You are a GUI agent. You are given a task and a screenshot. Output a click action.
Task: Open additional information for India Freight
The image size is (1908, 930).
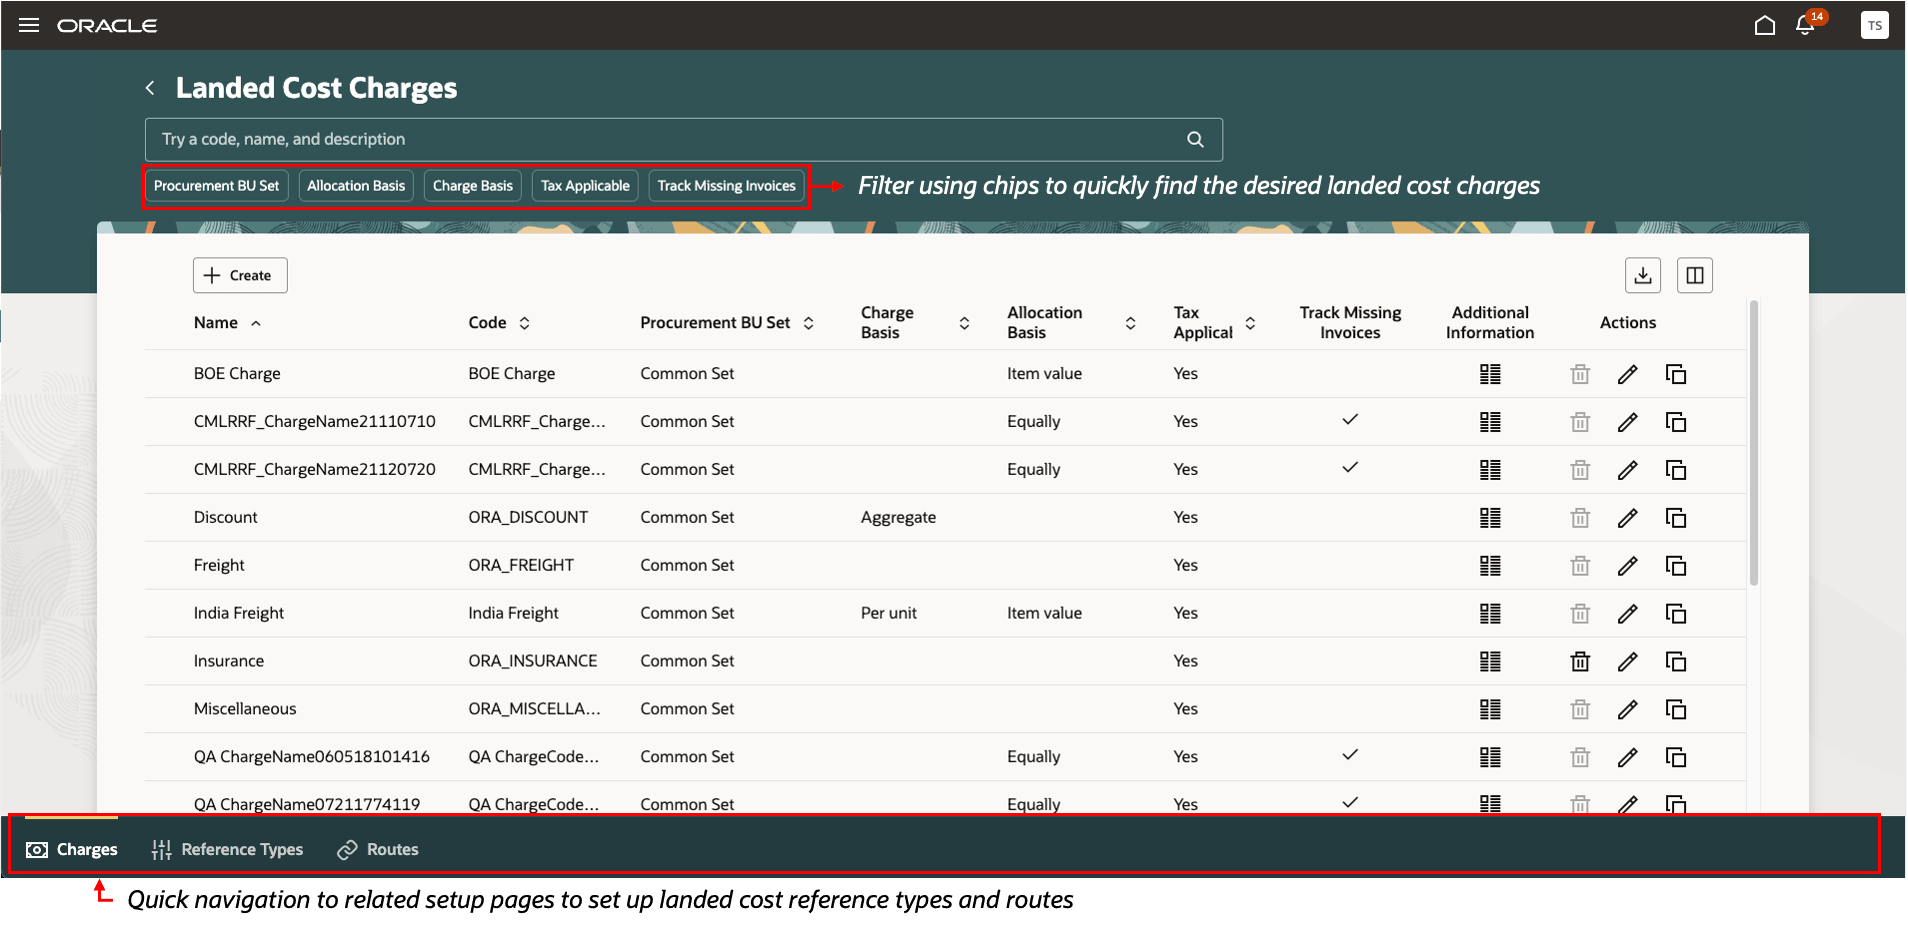click(x=1490, y=614)
